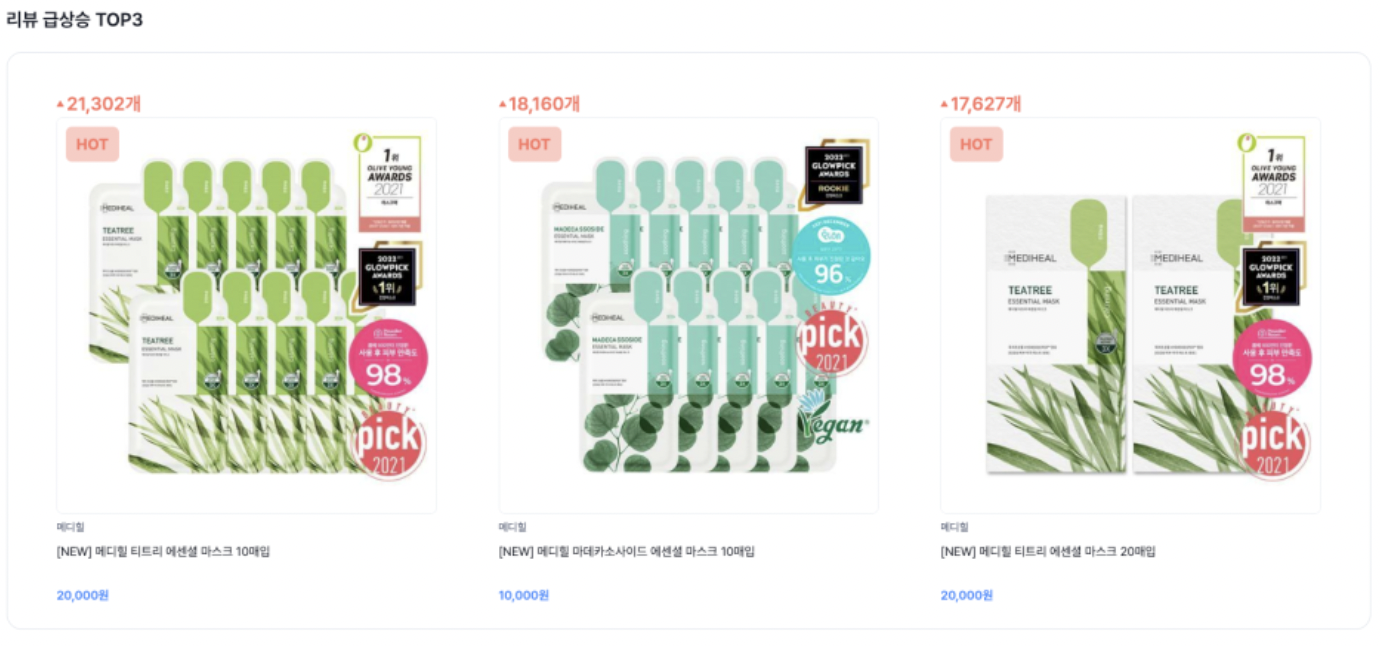Click the pick 2021 badge on third product

click(1274, 441)
